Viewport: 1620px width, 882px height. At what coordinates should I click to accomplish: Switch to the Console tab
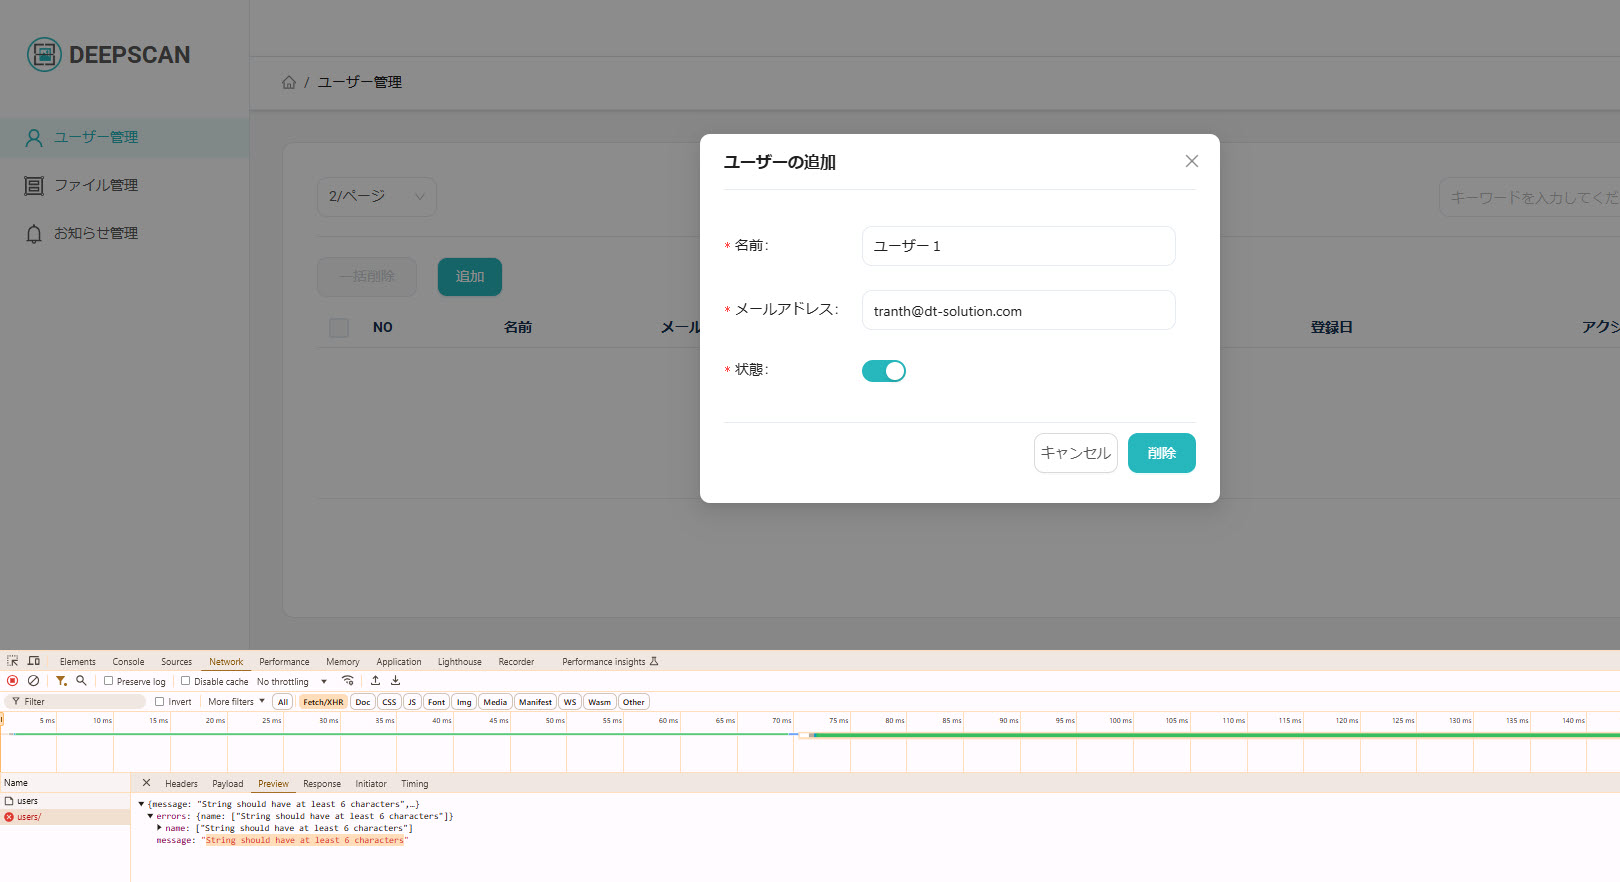click(x=128, y=662)
